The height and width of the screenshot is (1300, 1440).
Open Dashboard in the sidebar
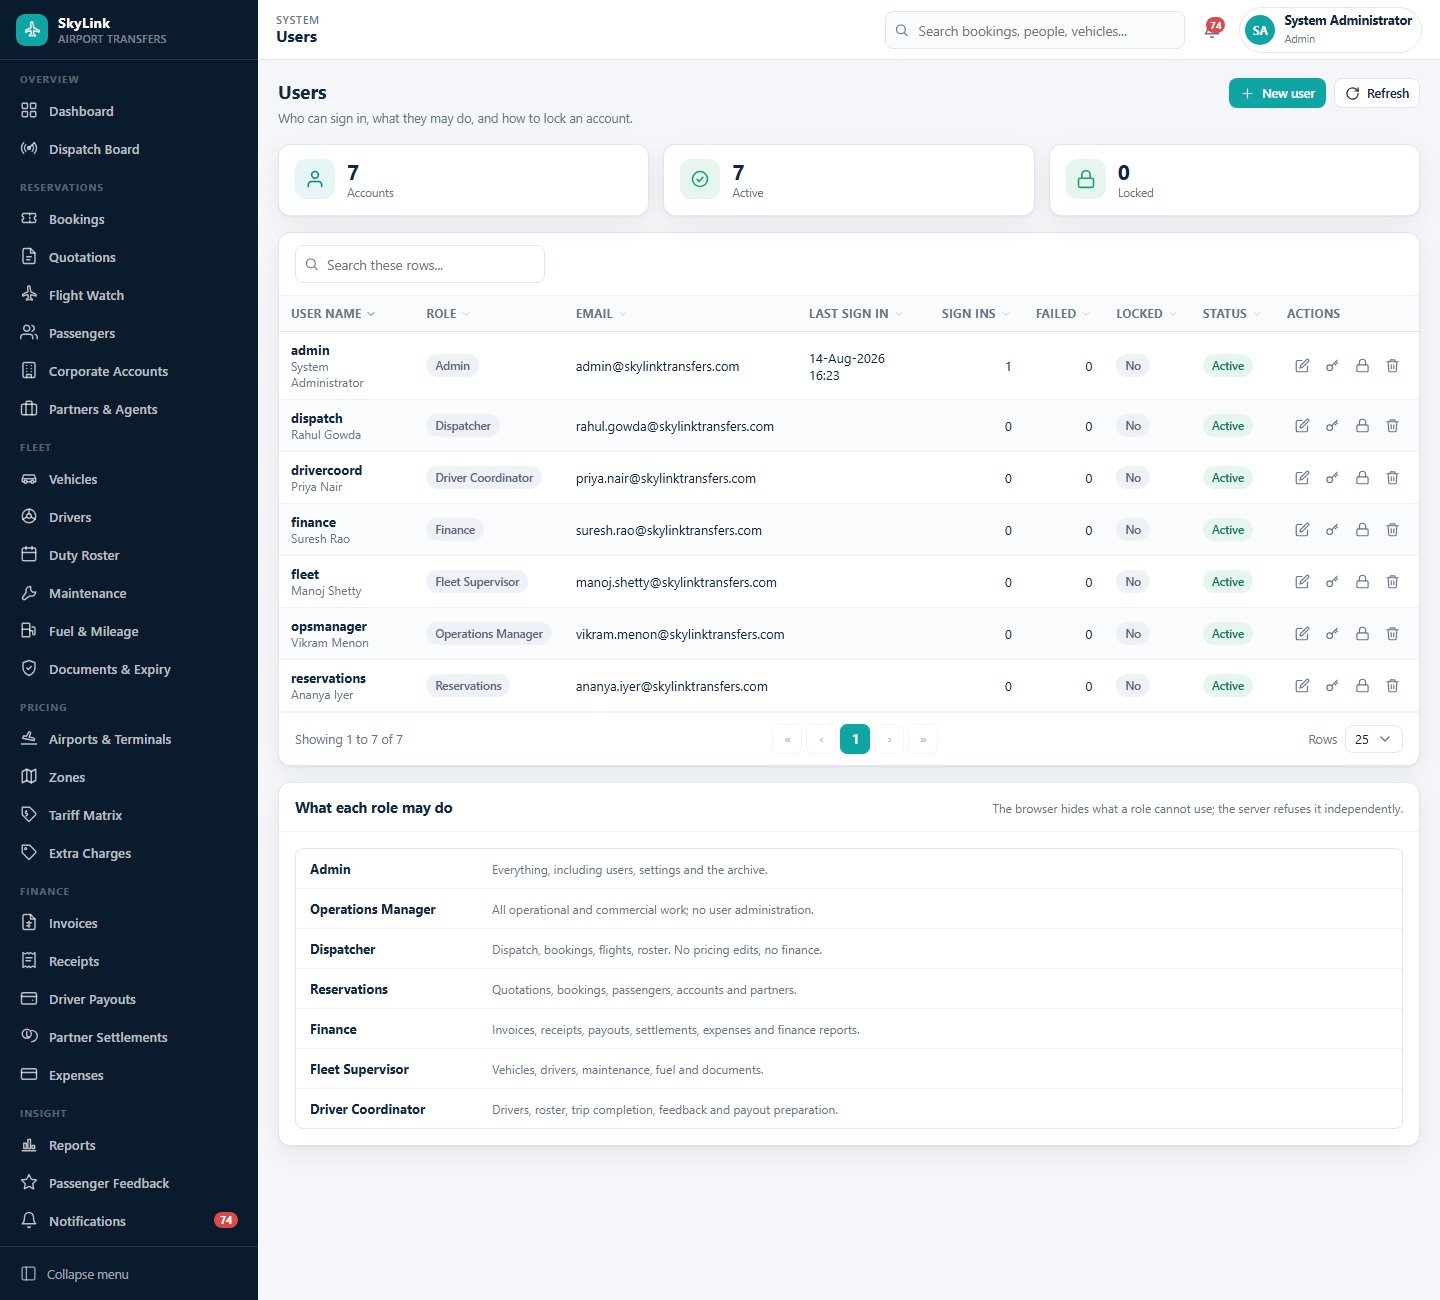click(x=129, y=111)
